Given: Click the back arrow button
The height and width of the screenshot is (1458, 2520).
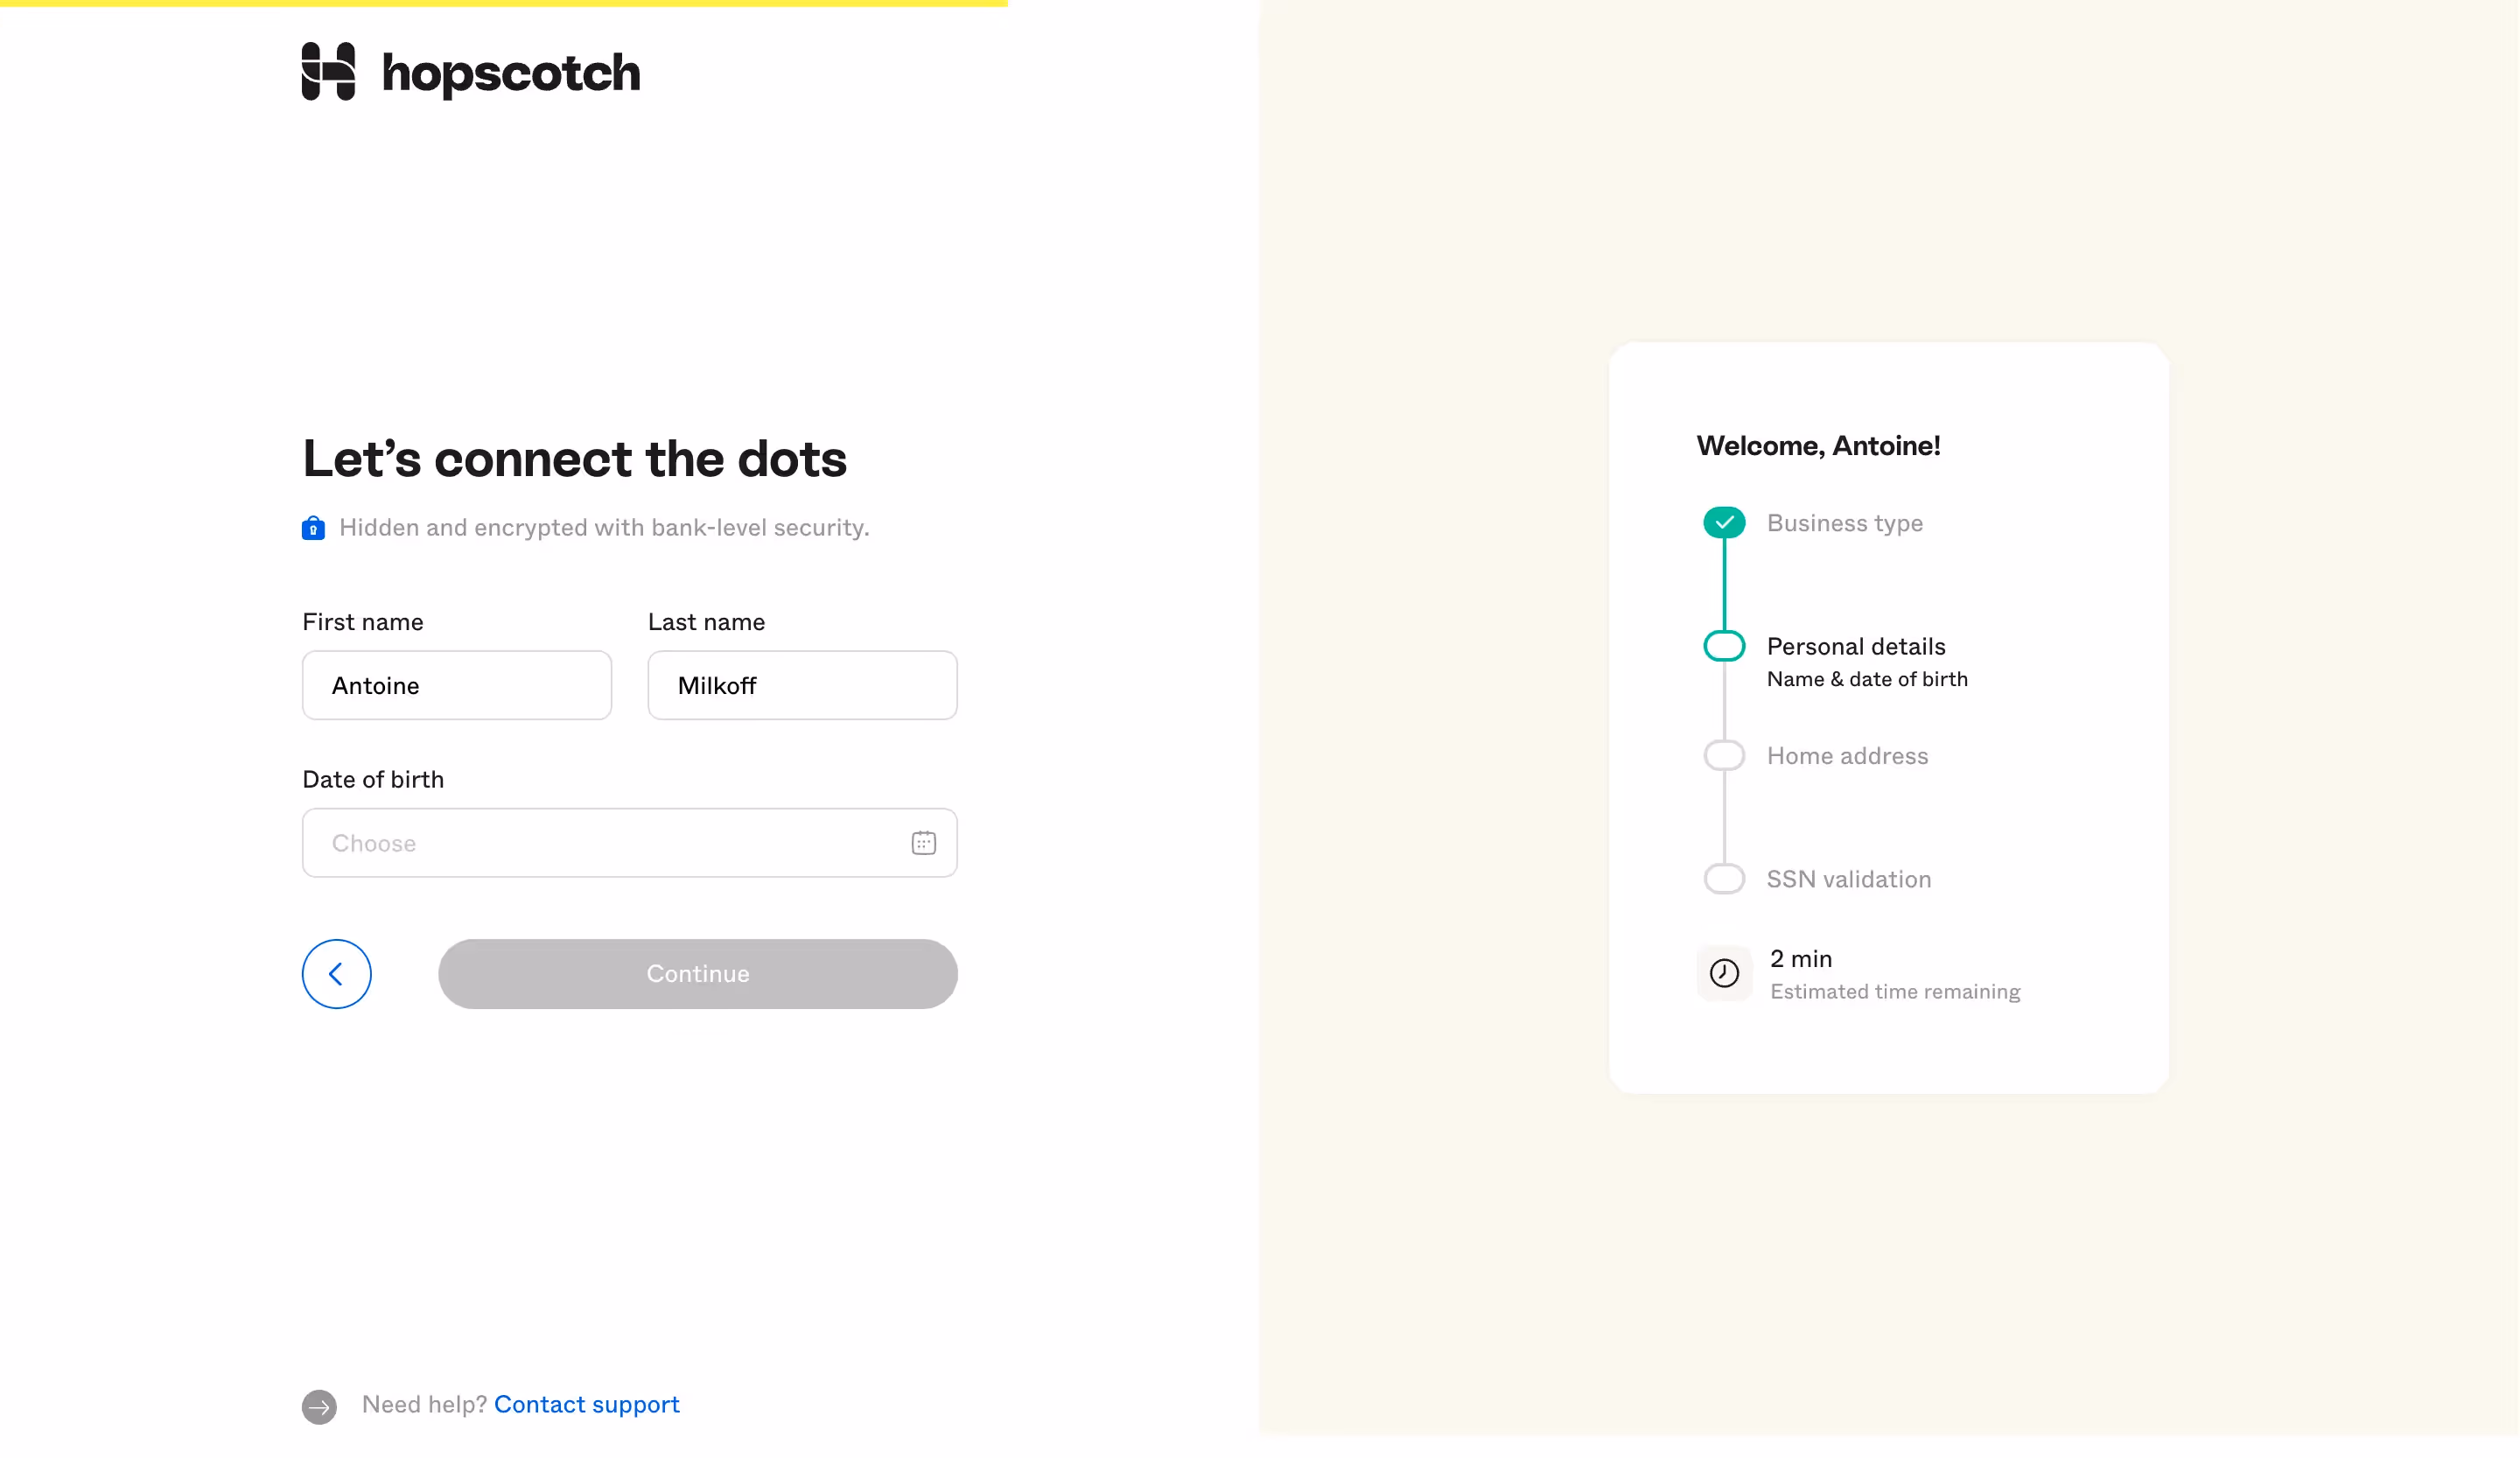Looking at the screenshot, I should (336, 973).
